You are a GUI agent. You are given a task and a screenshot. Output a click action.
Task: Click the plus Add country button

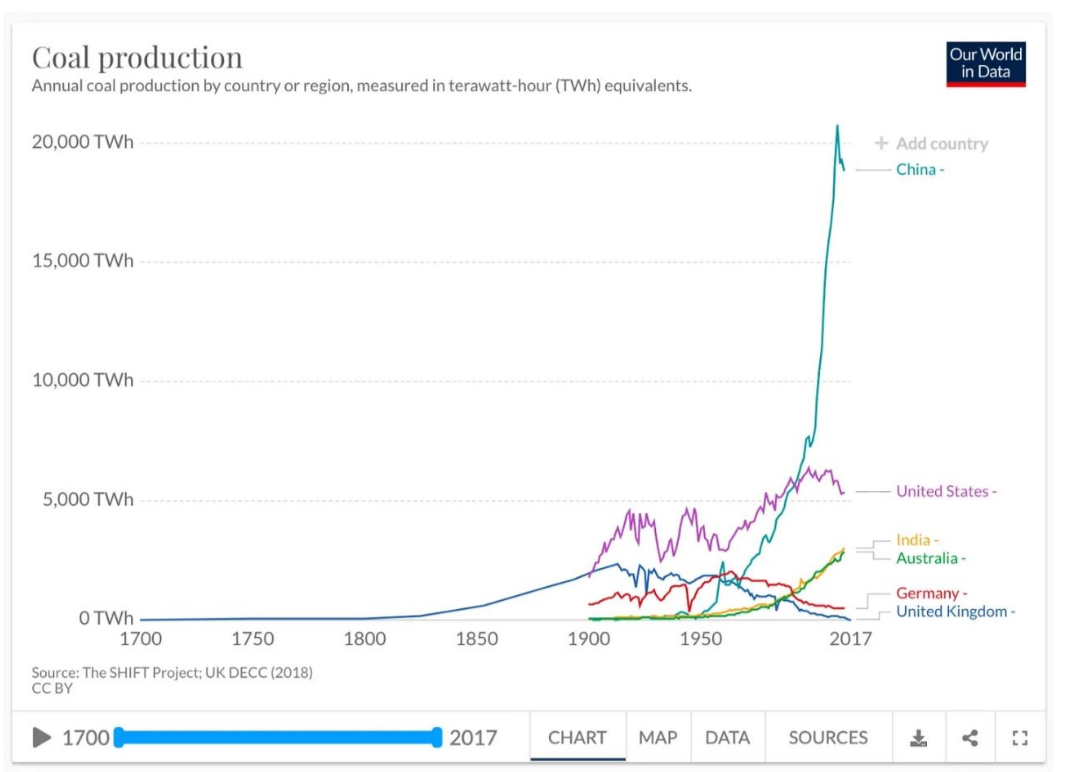click(x=932, y=144)
